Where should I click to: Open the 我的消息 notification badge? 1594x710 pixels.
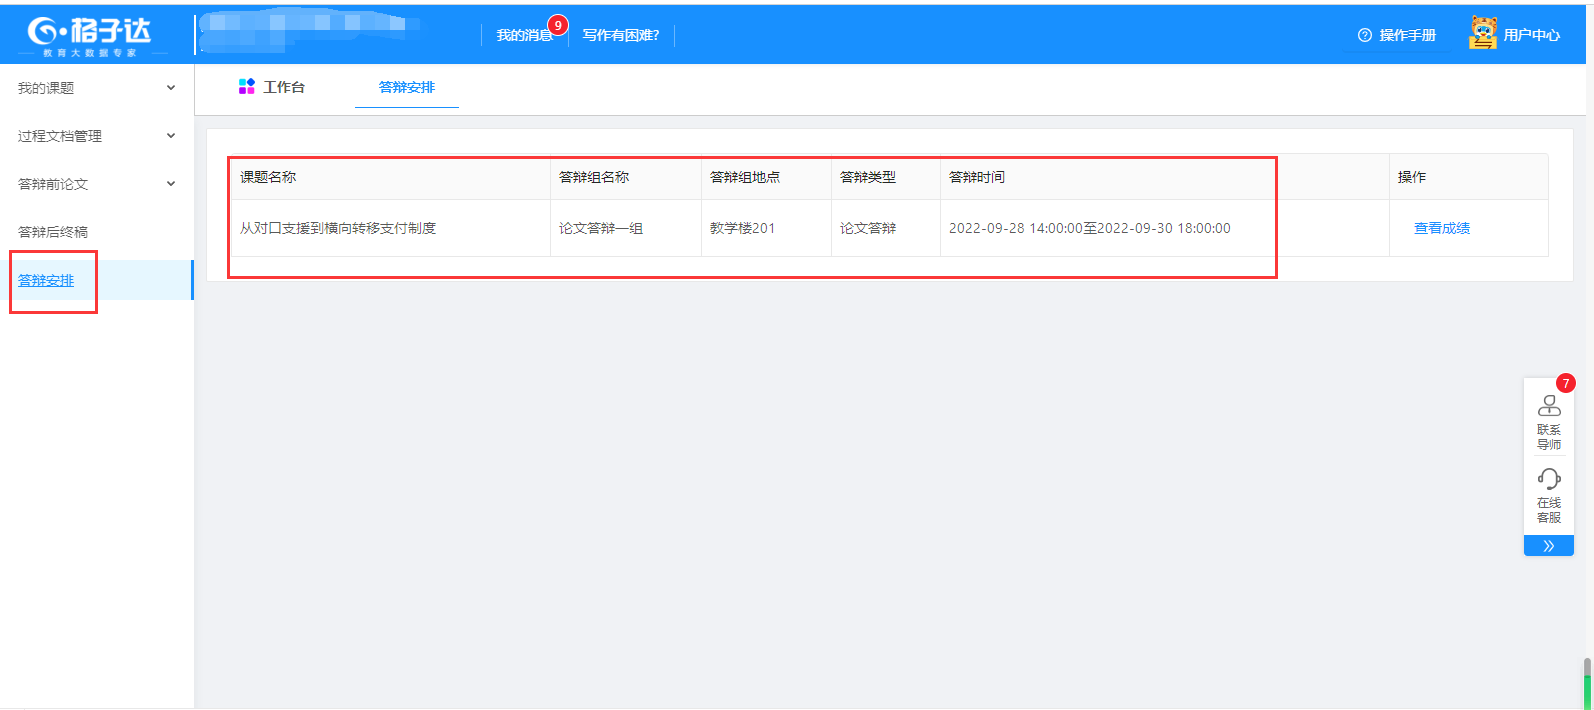pyautogui.click(x=557, y=25)
